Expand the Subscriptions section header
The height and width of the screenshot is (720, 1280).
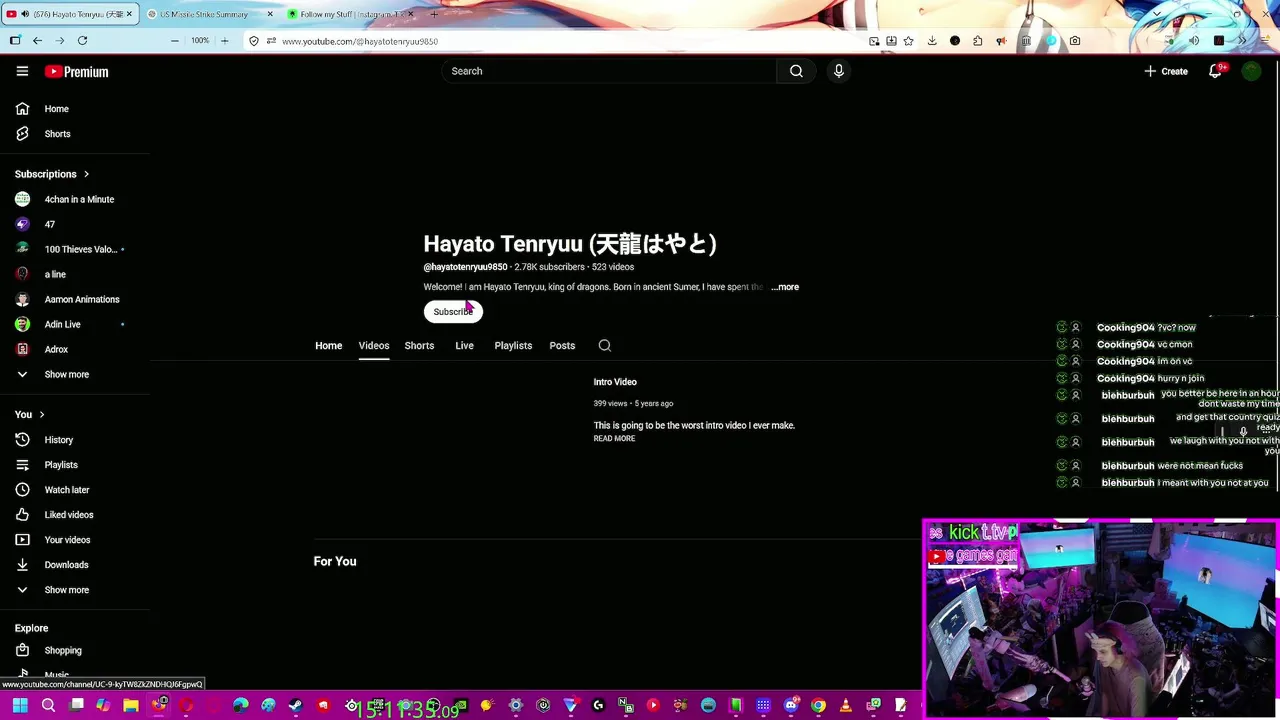pyautogui.click(x=52, y=174)
